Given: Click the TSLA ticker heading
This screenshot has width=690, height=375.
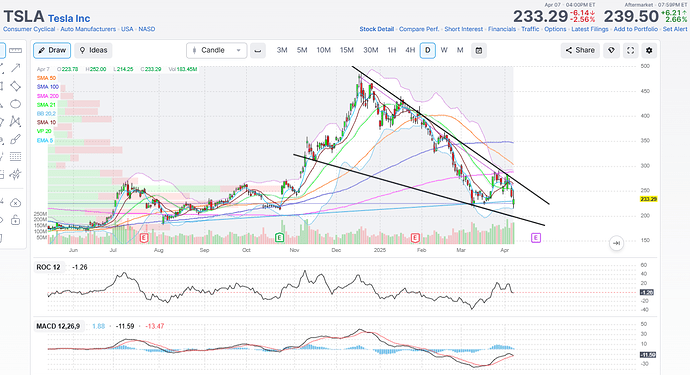Looking at the screenshot, I should tap(24, 17).
